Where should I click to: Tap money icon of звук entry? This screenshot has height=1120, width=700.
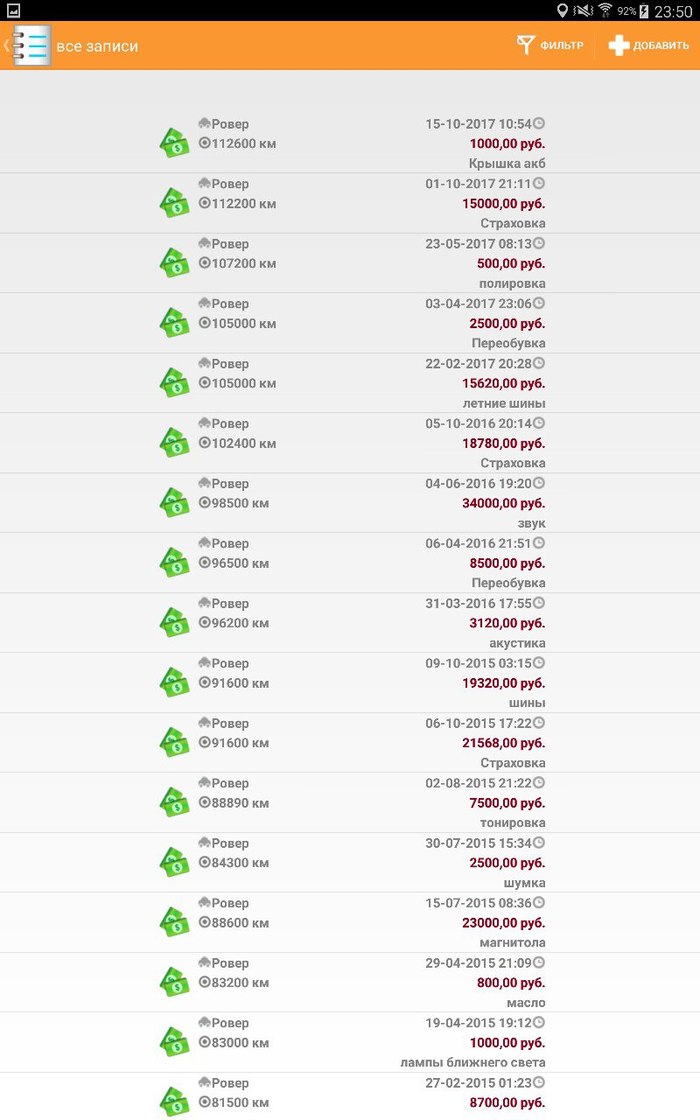coord(174,503)
